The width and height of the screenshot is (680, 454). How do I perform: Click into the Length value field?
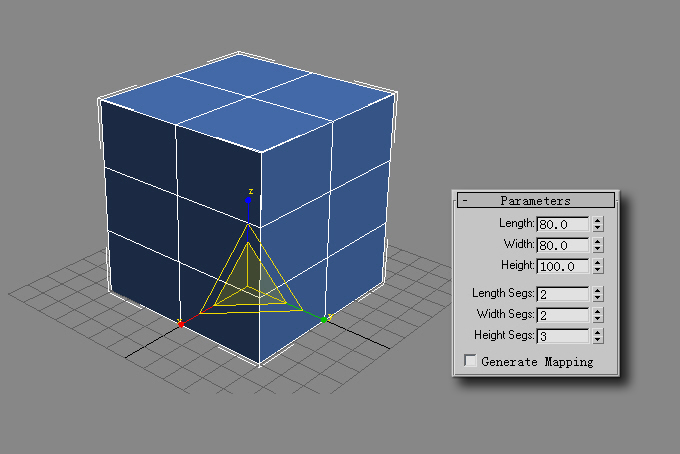coord(563,224)
